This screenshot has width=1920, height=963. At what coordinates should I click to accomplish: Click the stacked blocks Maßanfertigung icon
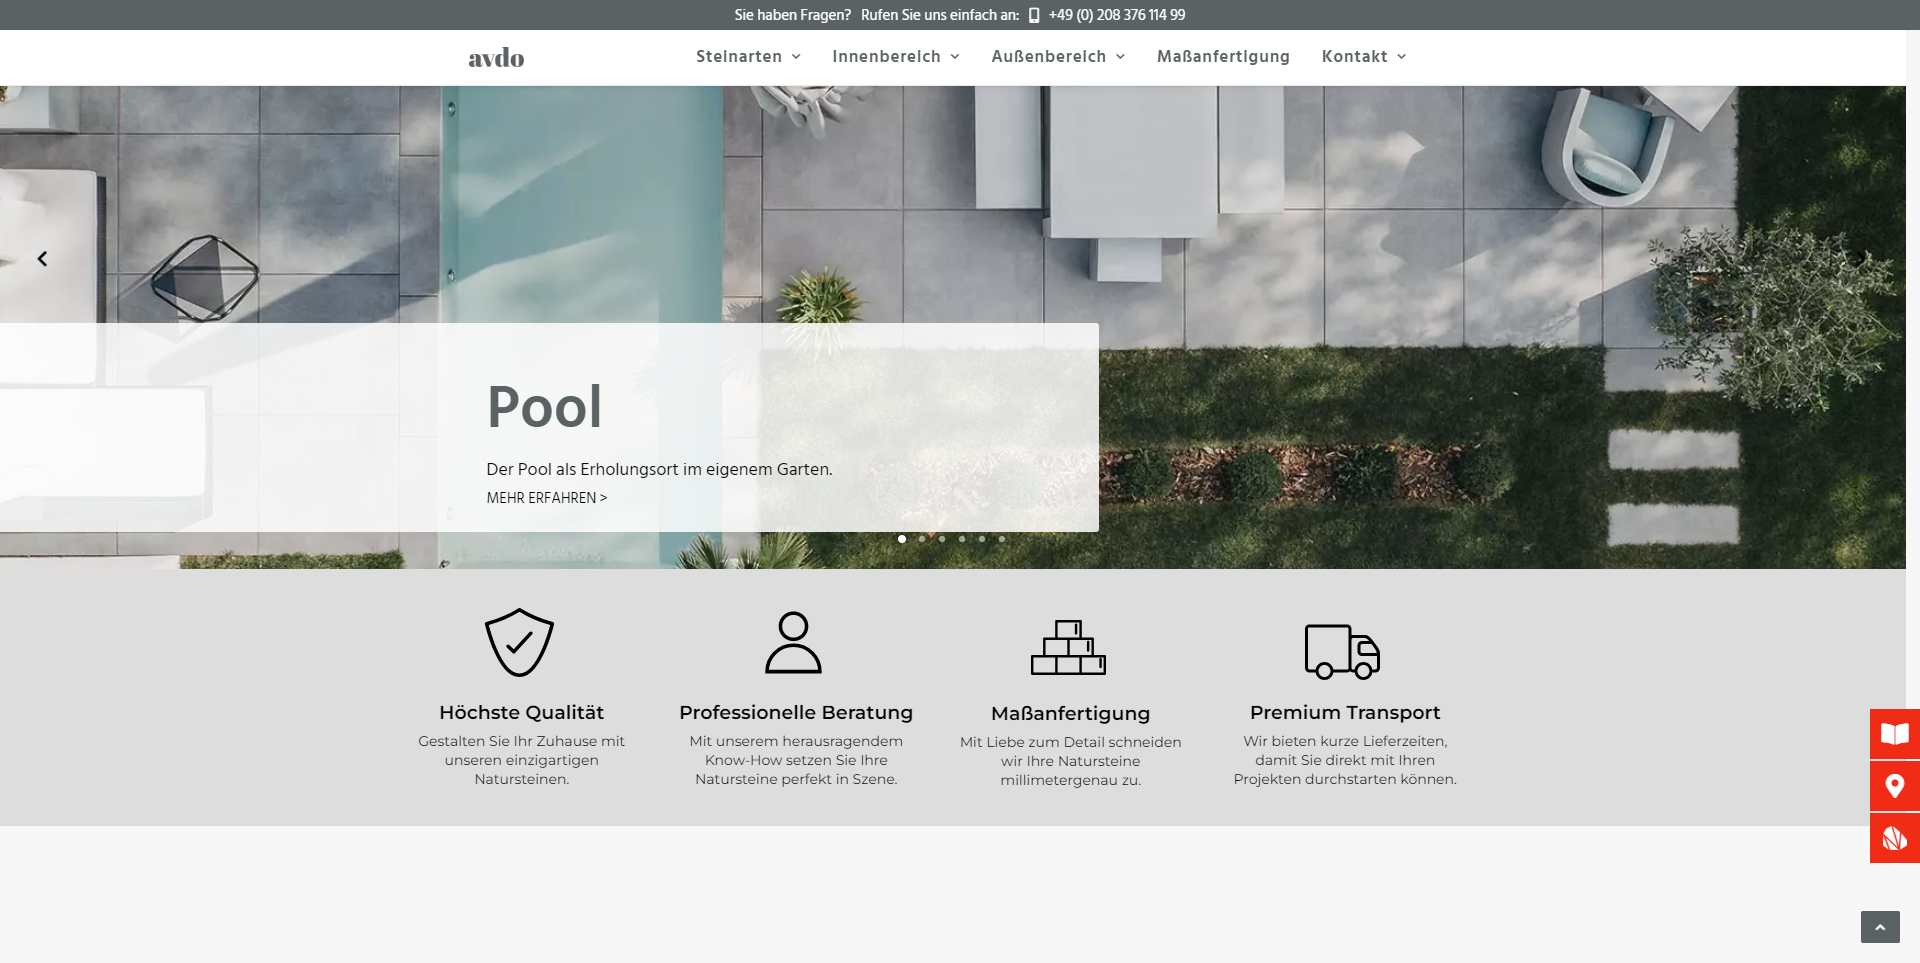tap(1068, 647)
